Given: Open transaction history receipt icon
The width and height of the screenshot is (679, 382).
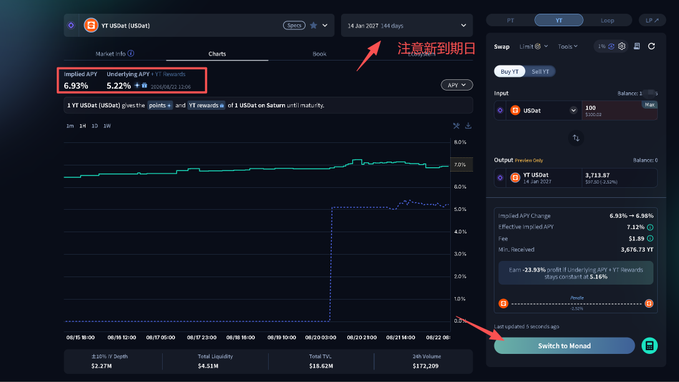Looking at the screenshot, I should point(637,46).
